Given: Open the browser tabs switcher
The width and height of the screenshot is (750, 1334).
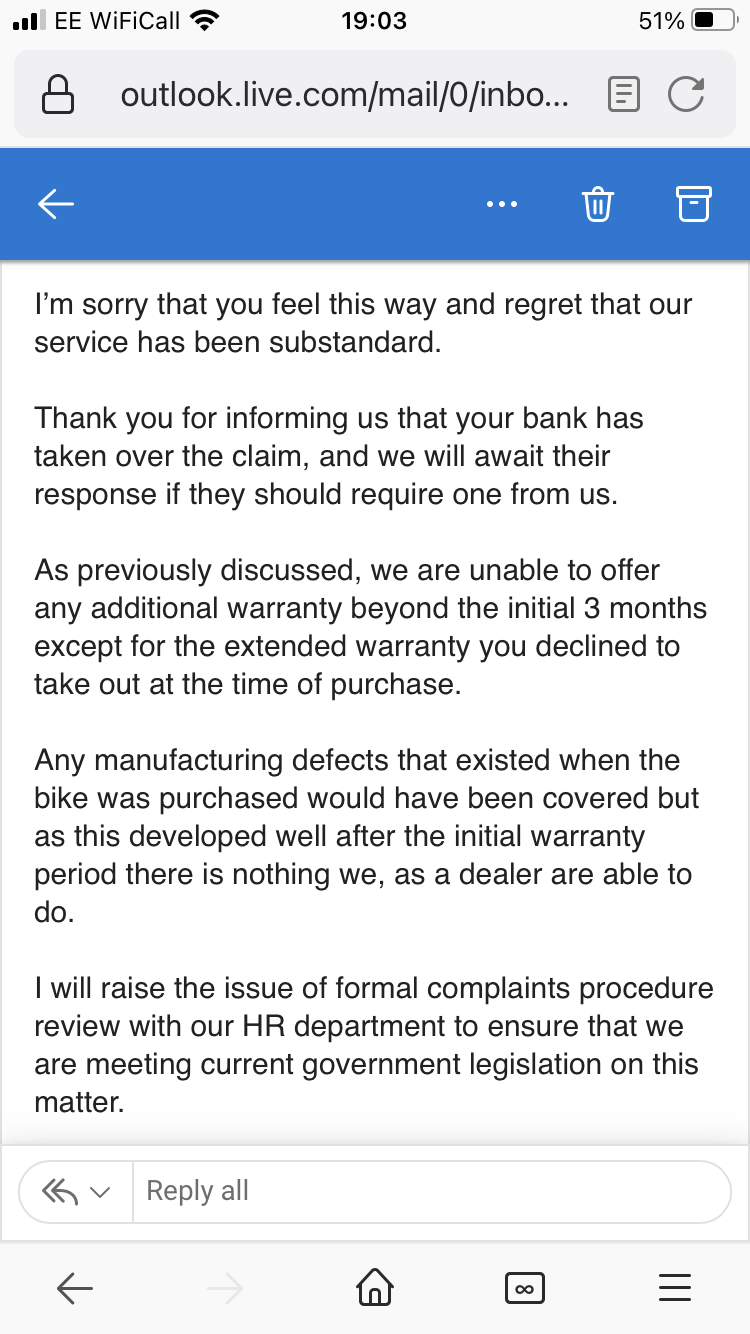Looking at the screenshot, I should [521, 1289].
